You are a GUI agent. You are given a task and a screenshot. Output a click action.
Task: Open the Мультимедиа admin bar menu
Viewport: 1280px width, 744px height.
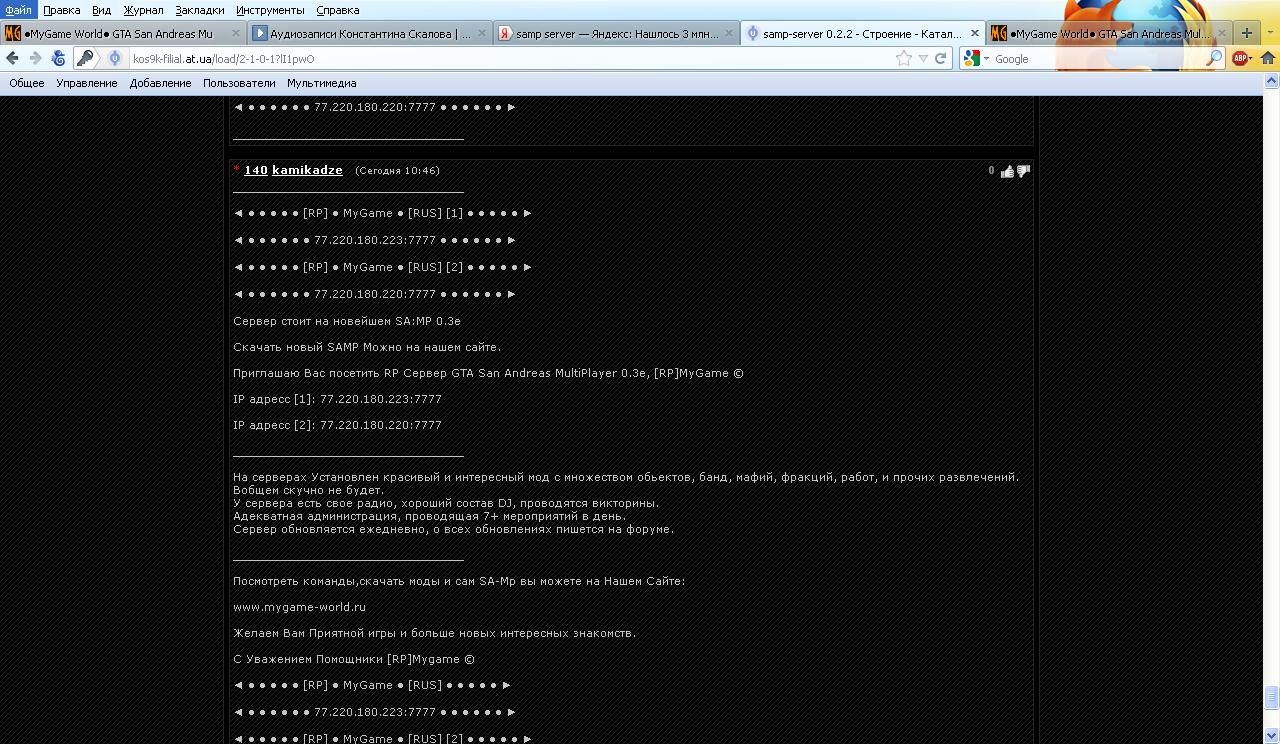[x=321, y=83]
